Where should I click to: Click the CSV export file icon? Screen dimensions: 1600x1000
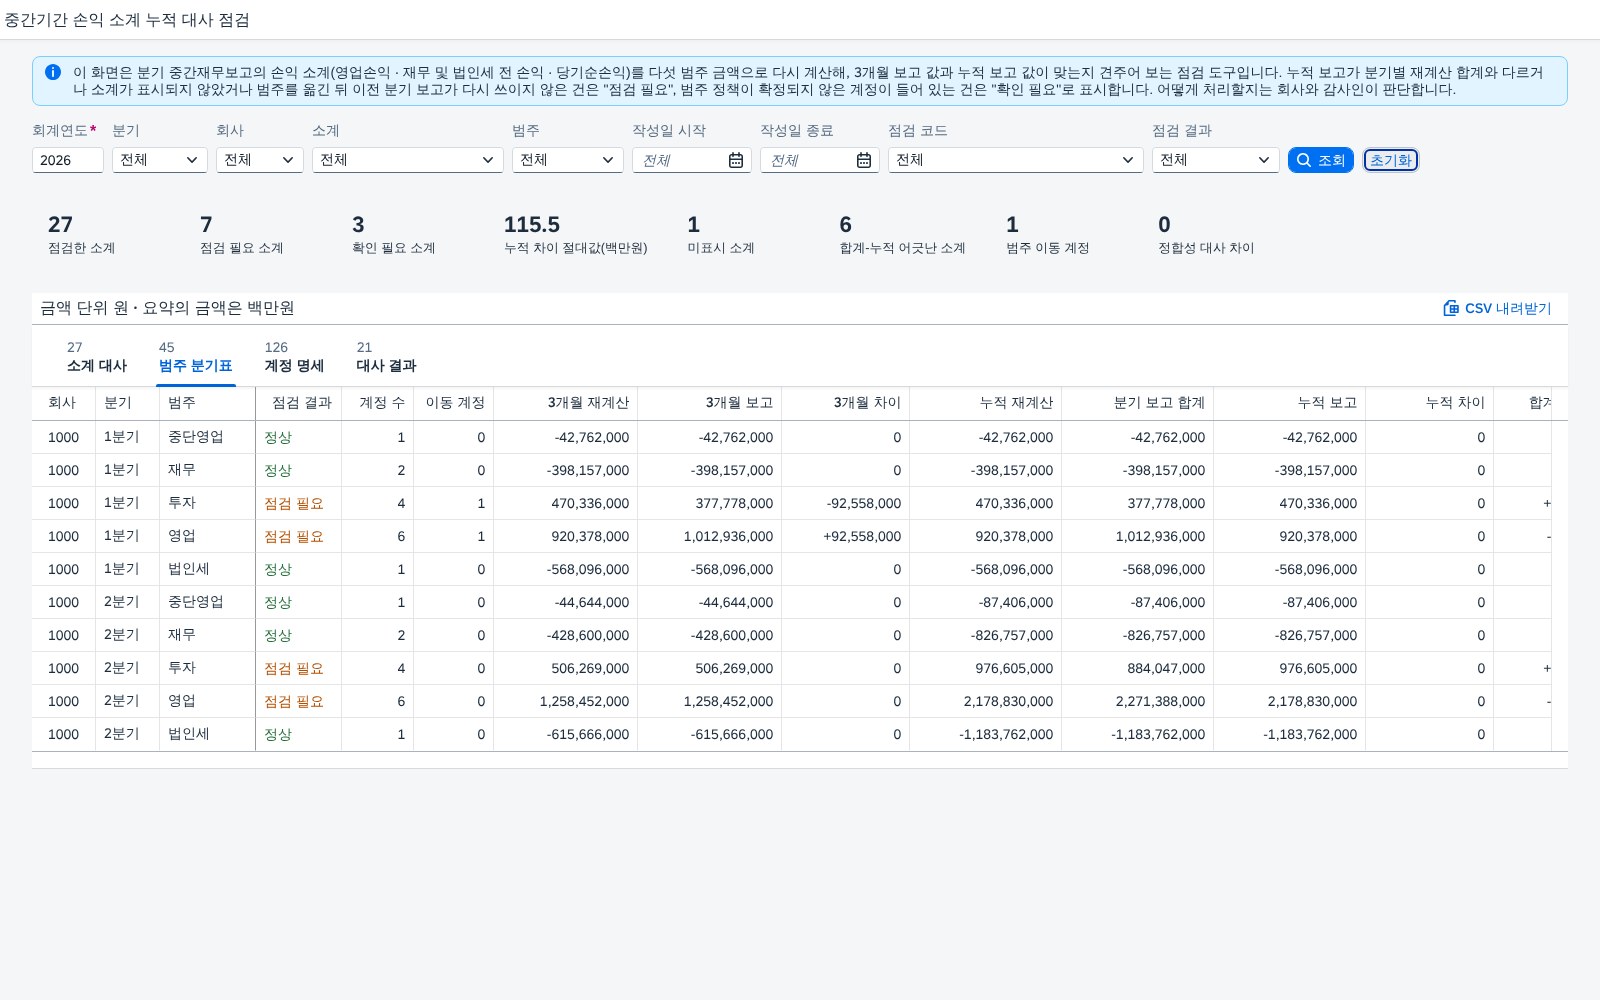[x=1451, y=308]
